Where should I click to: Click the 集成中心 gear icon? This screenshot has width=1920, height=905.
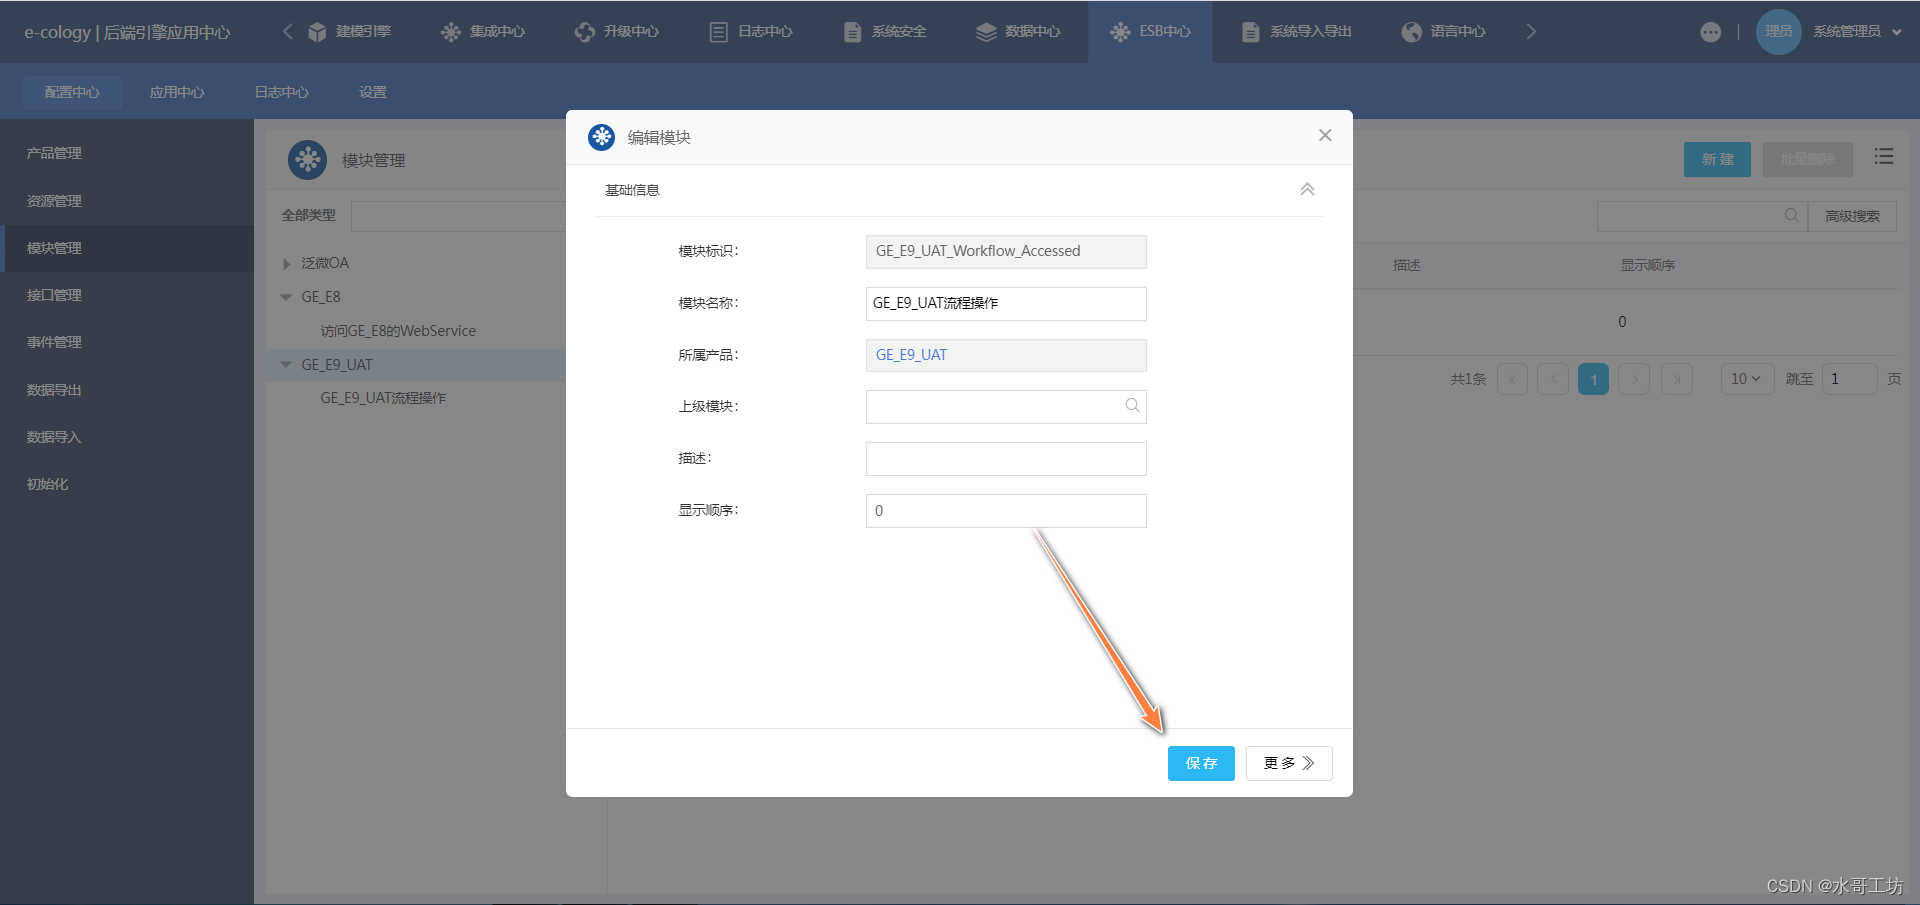449,31
